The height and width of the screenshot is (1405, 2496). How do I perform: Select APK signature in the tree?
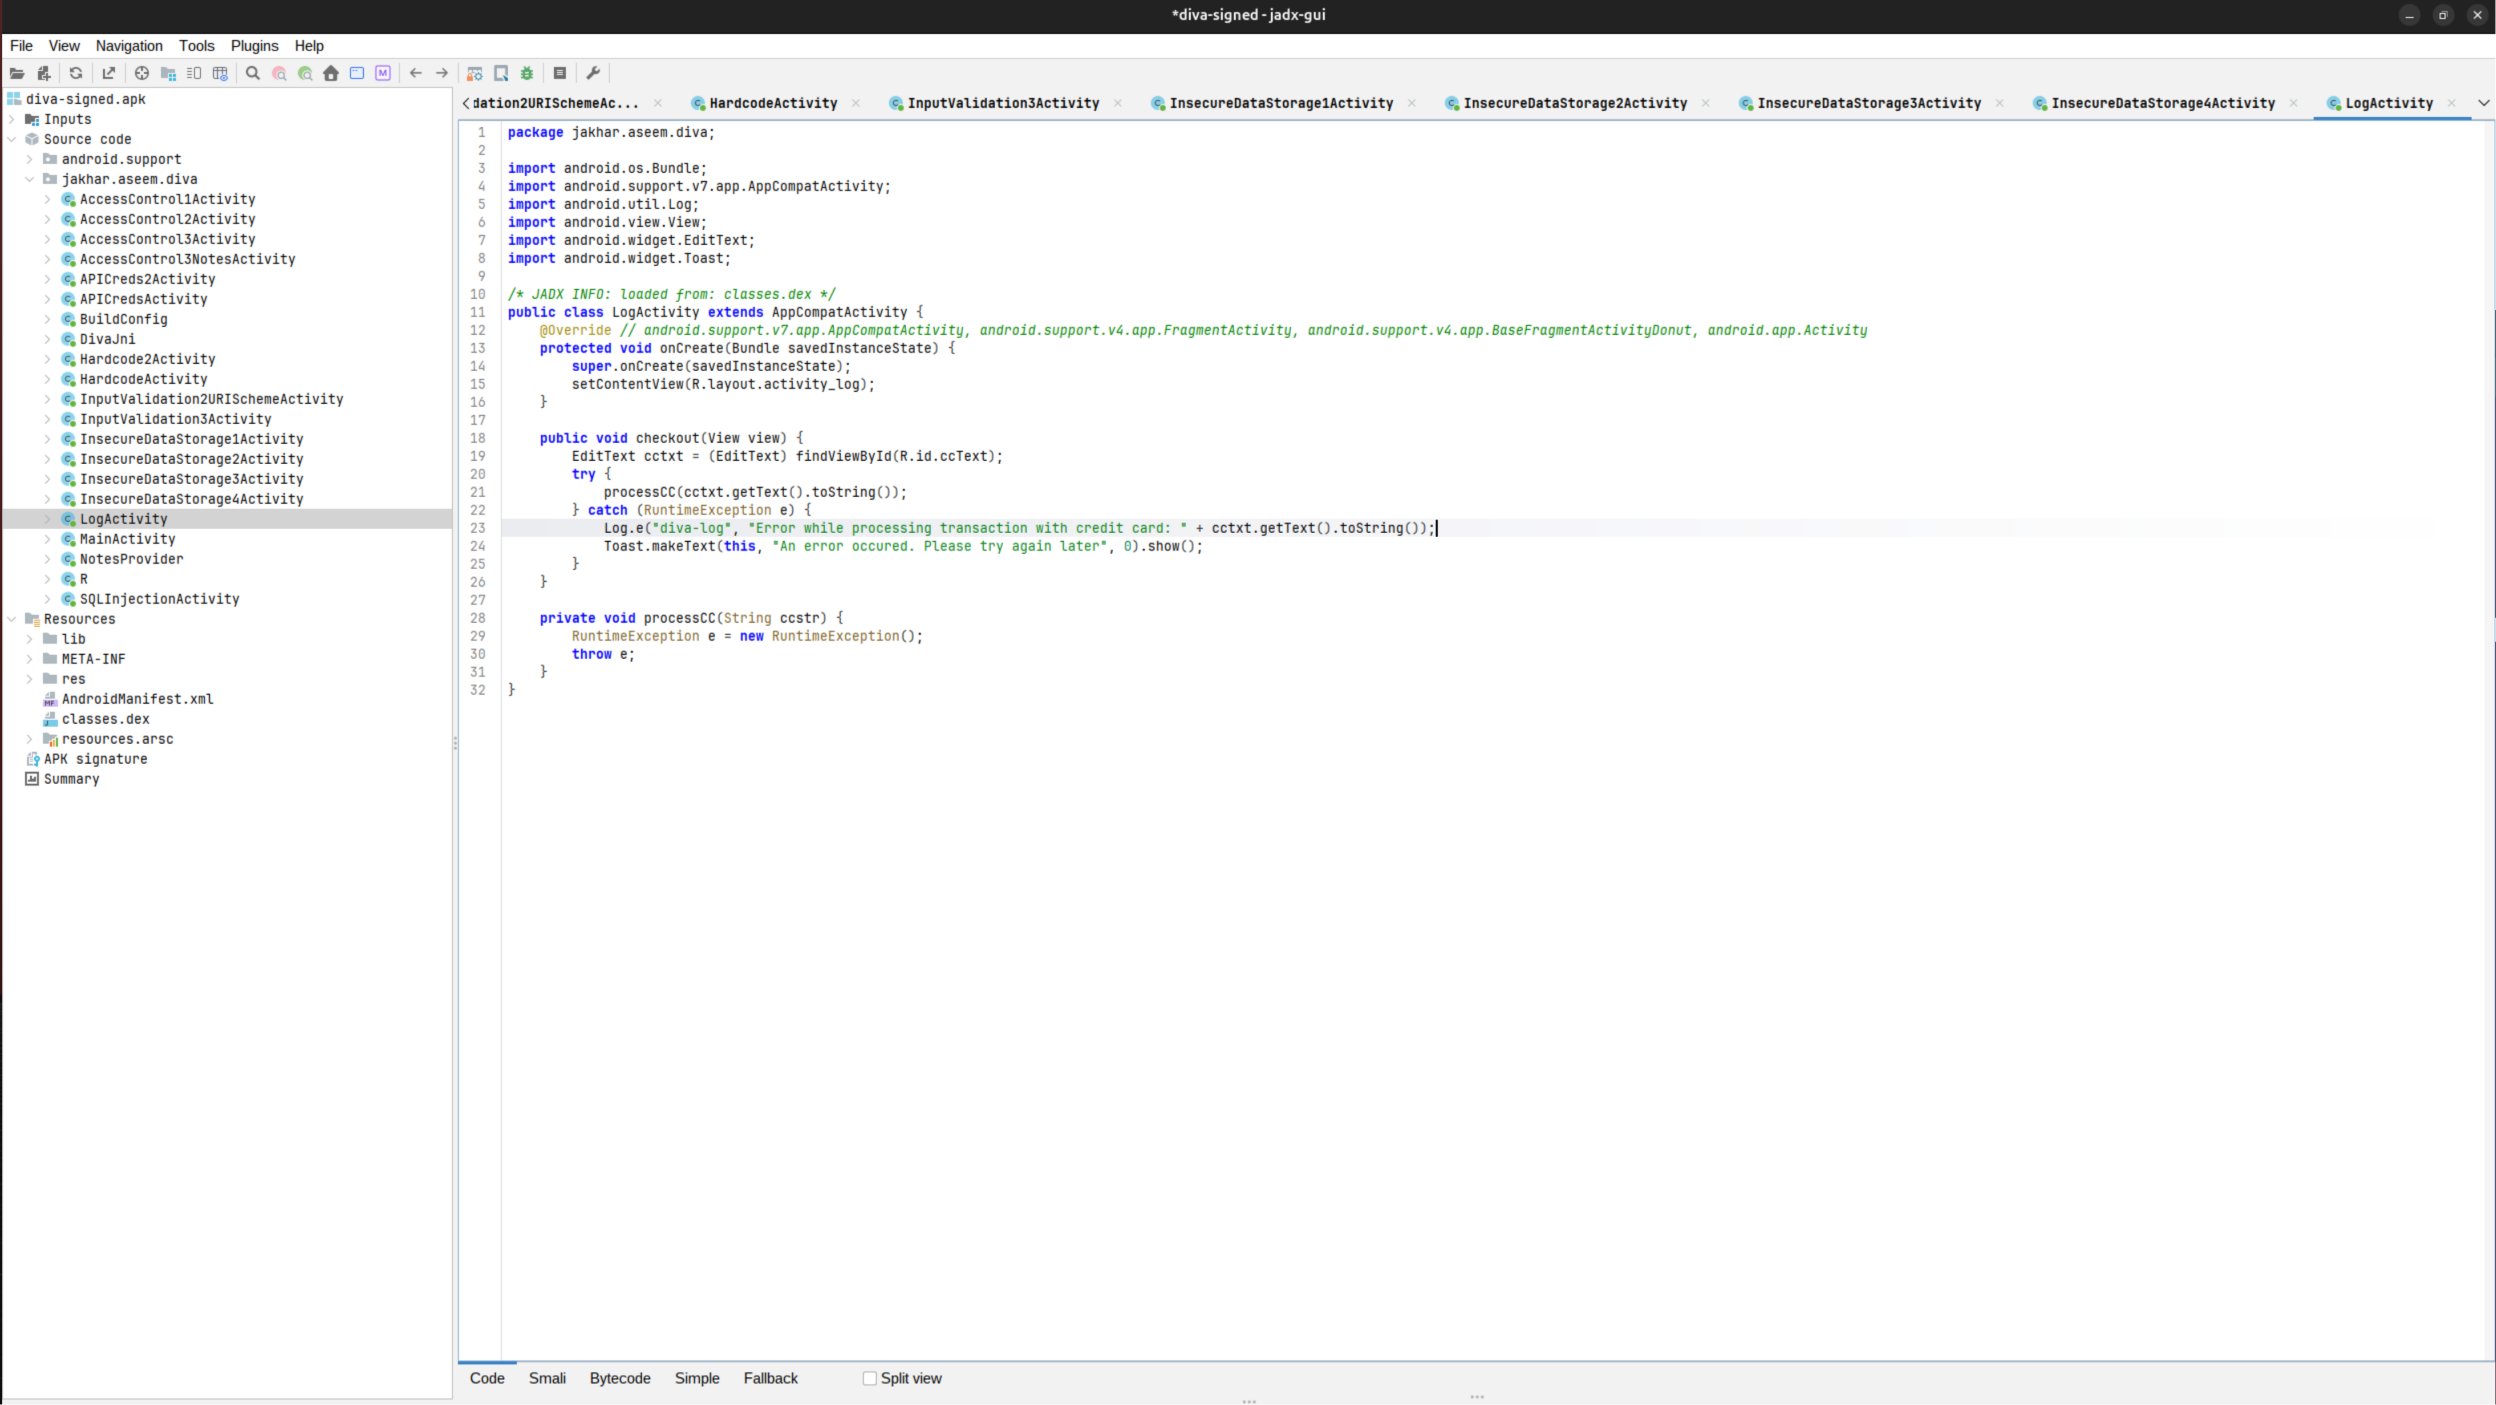pyautogui.click(x=95, y=759)
